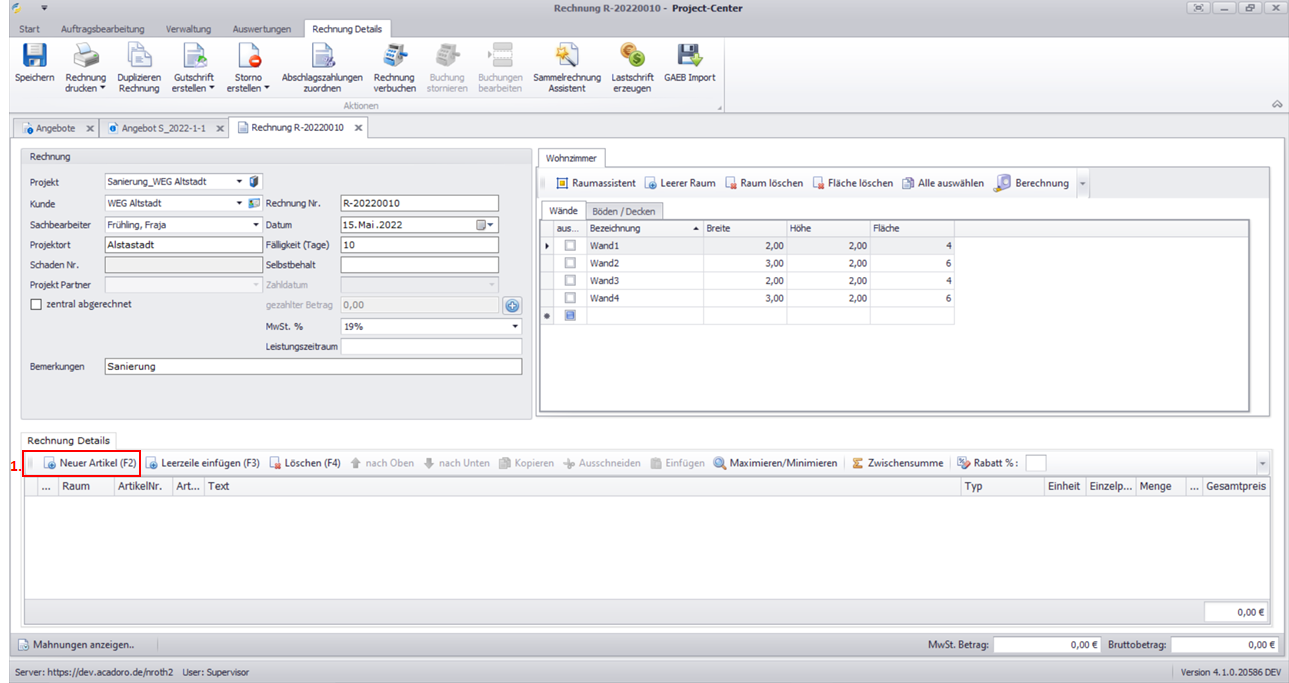Enable the zentral abgerechnet checkbox

point(37,305)
